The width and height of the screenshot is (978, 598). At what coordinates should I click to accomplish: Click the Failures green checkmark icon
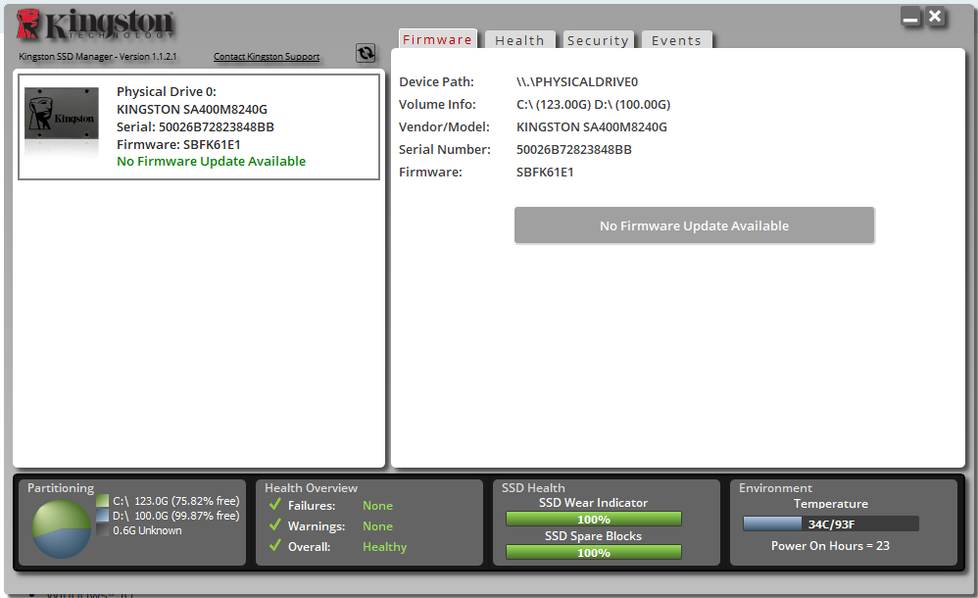point(275,505)
